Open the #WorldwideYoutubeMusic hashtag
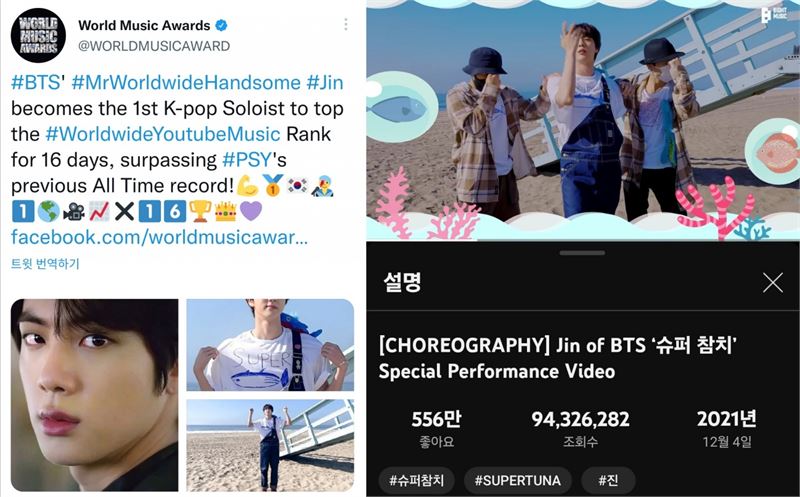 (163, 134)
